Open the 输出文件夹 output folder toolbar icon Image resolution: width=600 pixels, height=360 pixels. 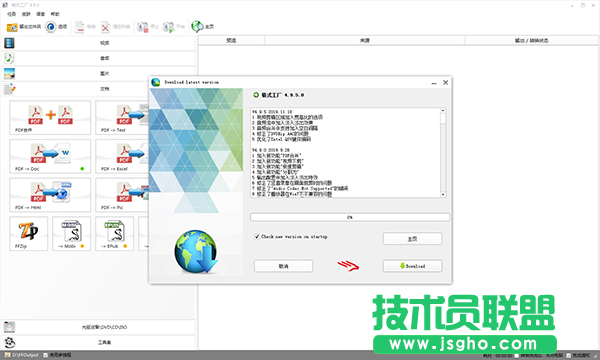point(12,27)
